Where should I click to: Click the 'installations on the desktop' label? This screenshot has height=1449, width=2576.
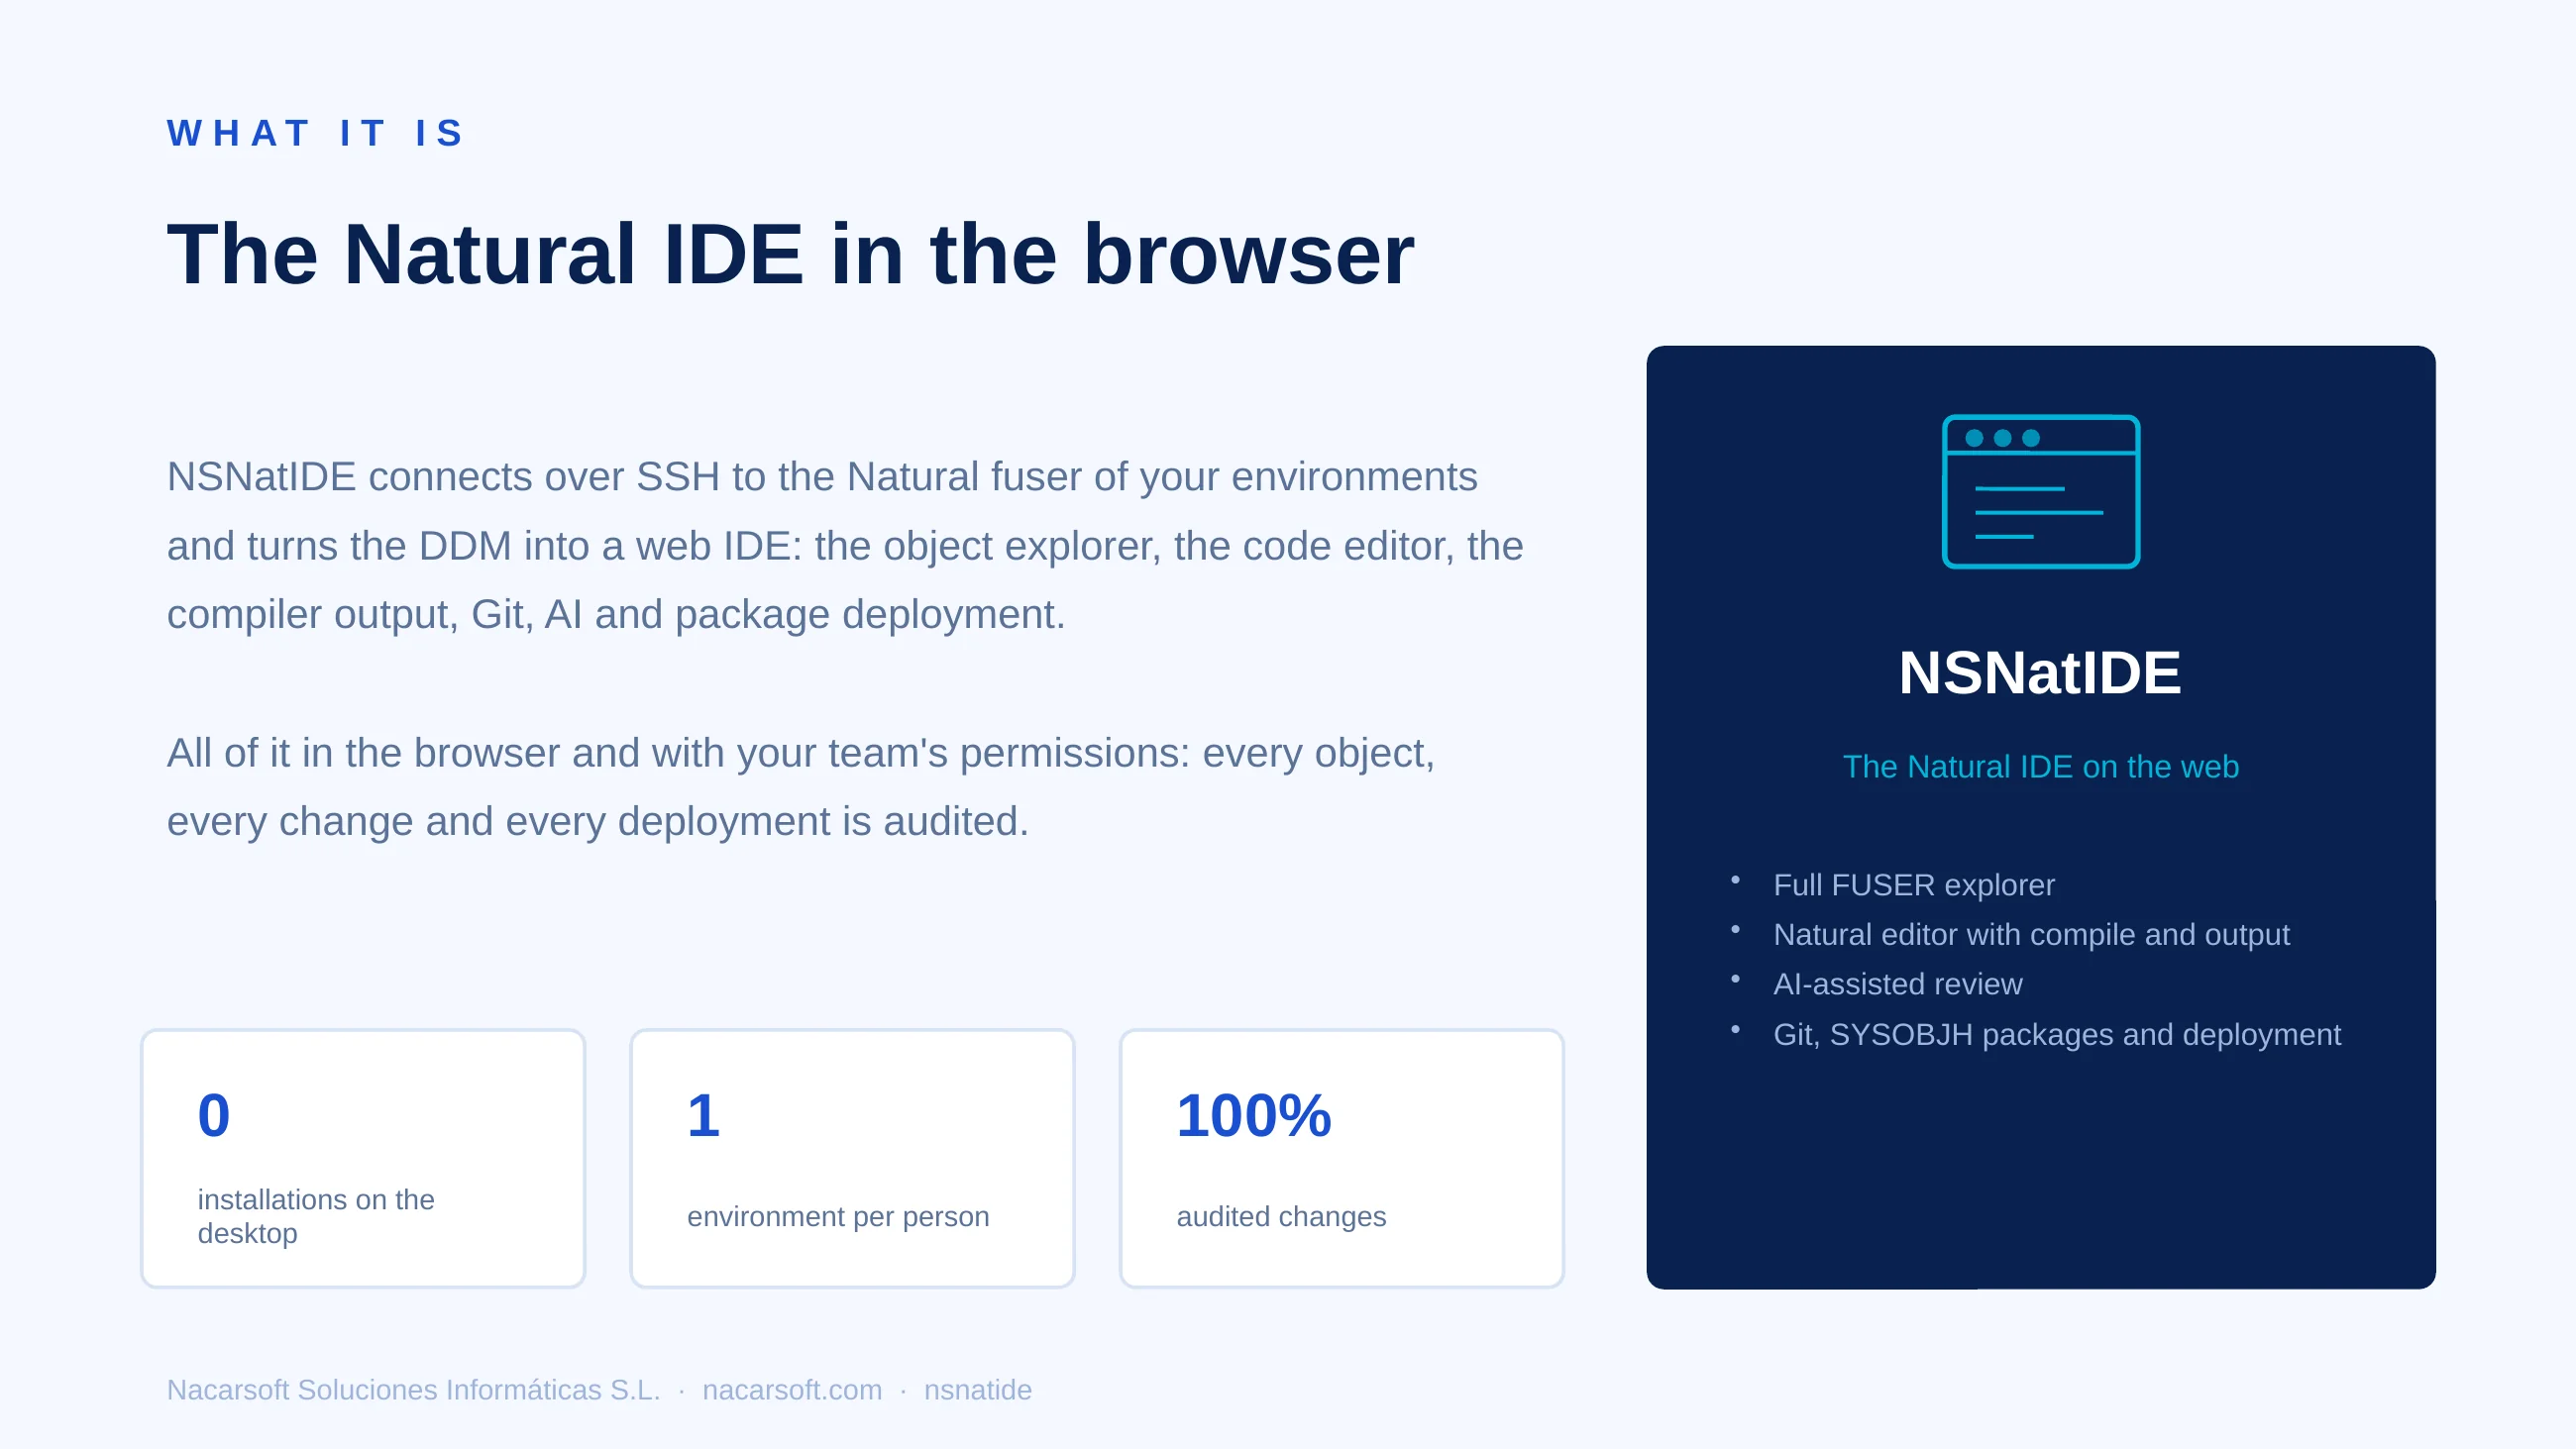(x=316, y=1216)
